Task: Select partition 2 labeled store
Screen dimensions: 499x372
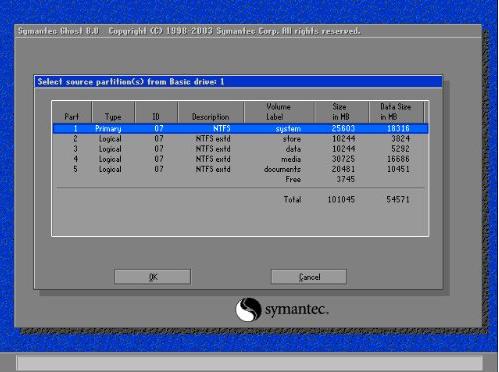Action: pos(240,139)
